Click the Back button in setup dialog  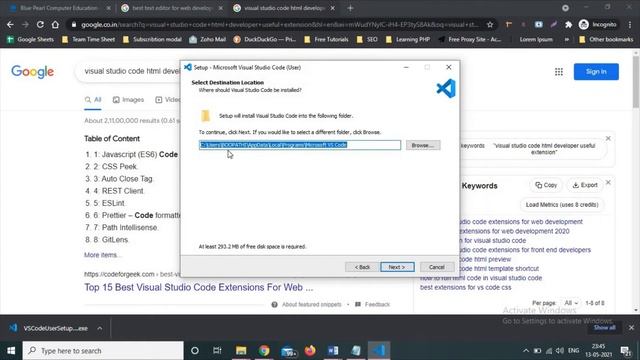point(362,267)
